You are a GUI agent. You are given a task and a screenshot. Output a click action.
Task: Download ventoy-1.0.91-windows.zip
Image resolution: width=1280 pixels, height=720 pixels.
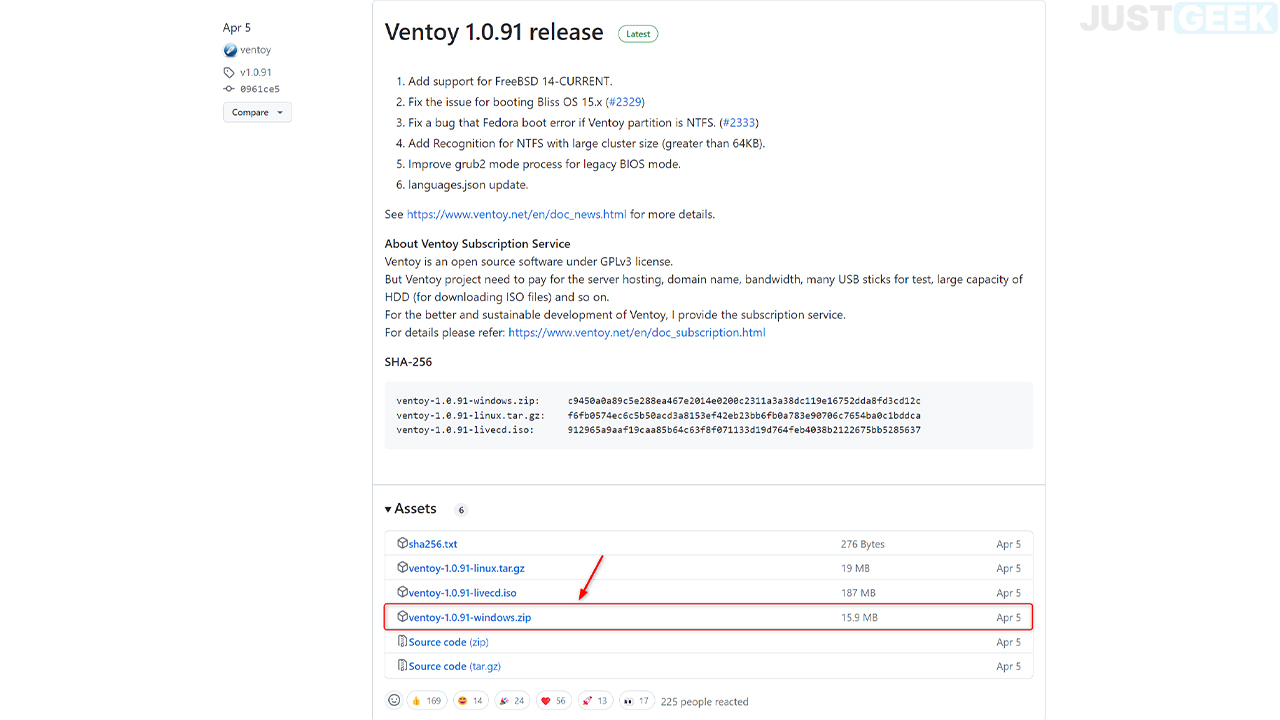pos(470,617)
